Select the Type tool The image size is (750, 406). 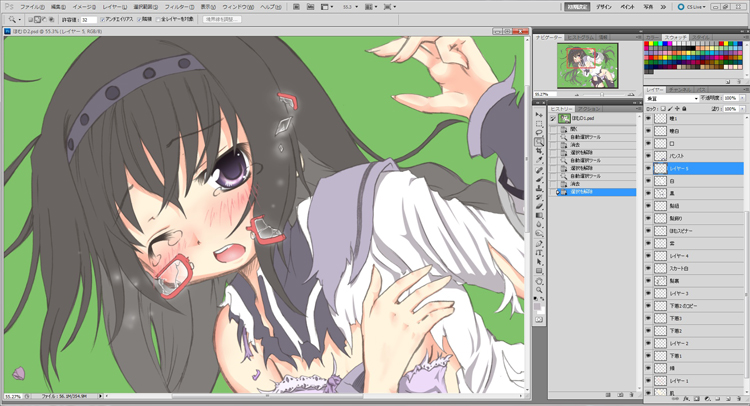539,253
